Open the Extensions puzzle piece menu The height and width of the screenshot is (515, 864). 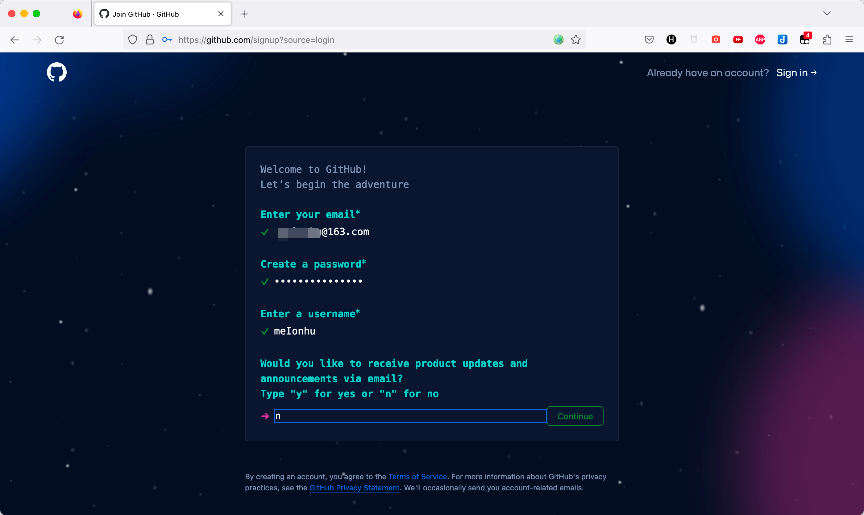click(x=827, y=40)
